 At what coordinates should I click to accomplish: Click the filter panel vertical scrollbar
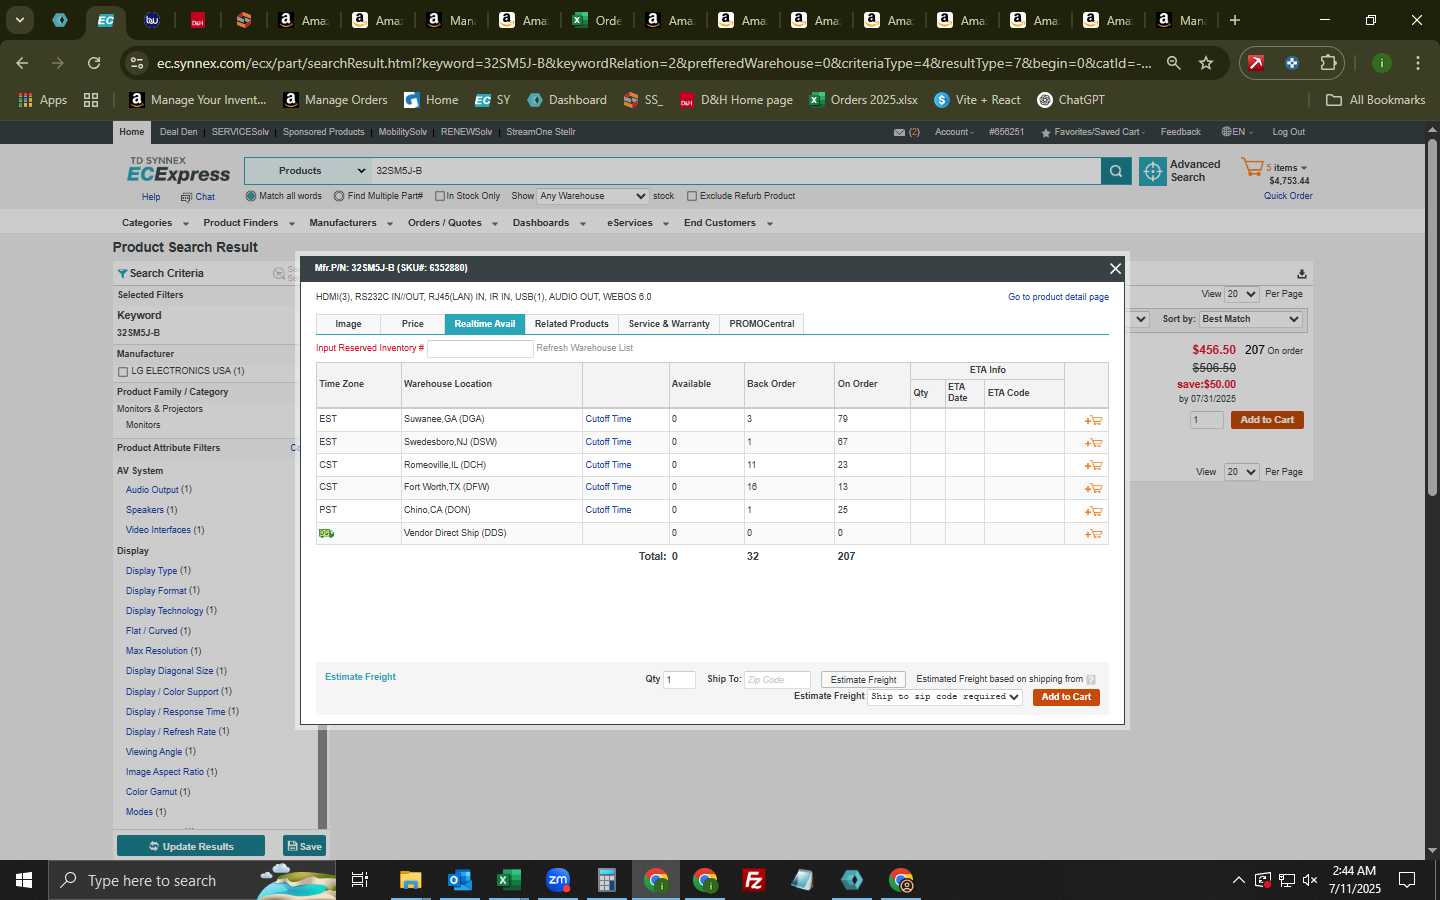322,777
